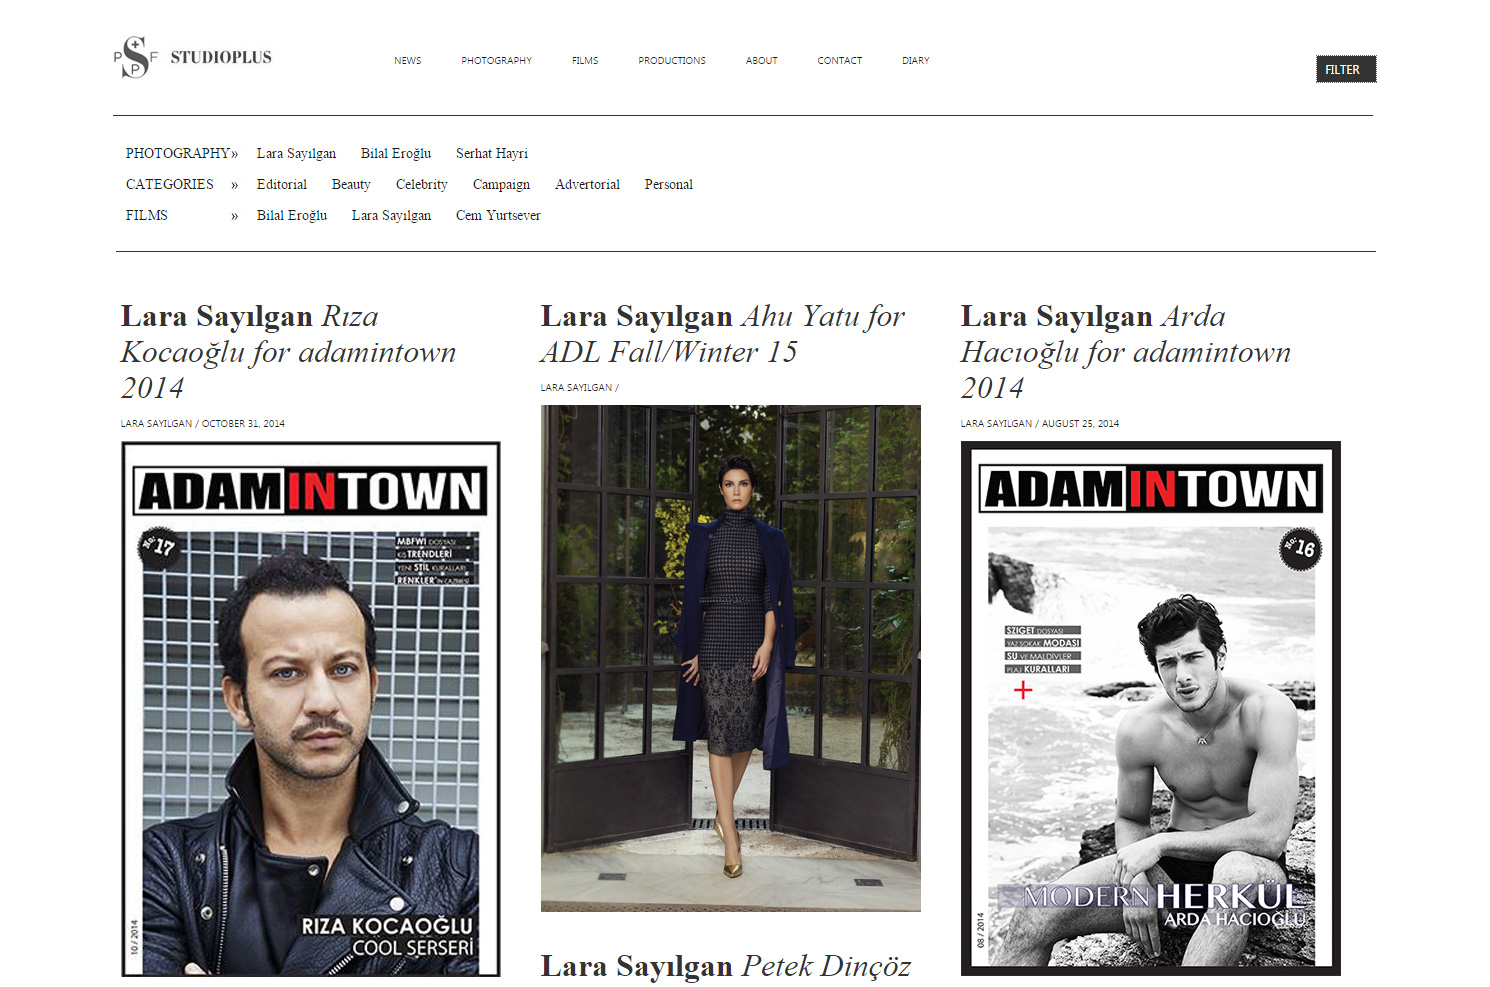The width and height of the screenshot is (1490, 987).
Task: Open the Productions page
Action: pos(671,61)
